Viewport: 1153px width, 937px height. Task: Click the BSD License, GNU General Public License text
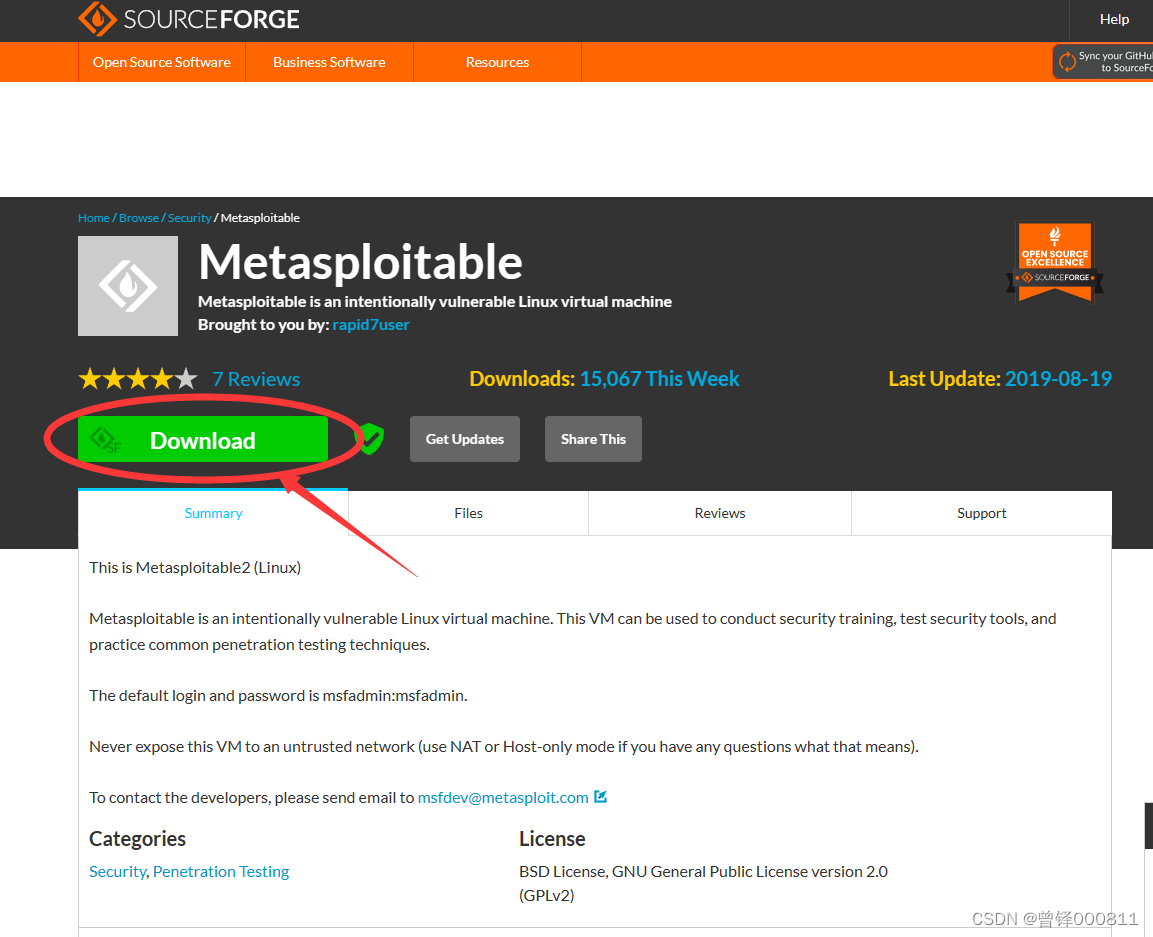click(703, 883)
